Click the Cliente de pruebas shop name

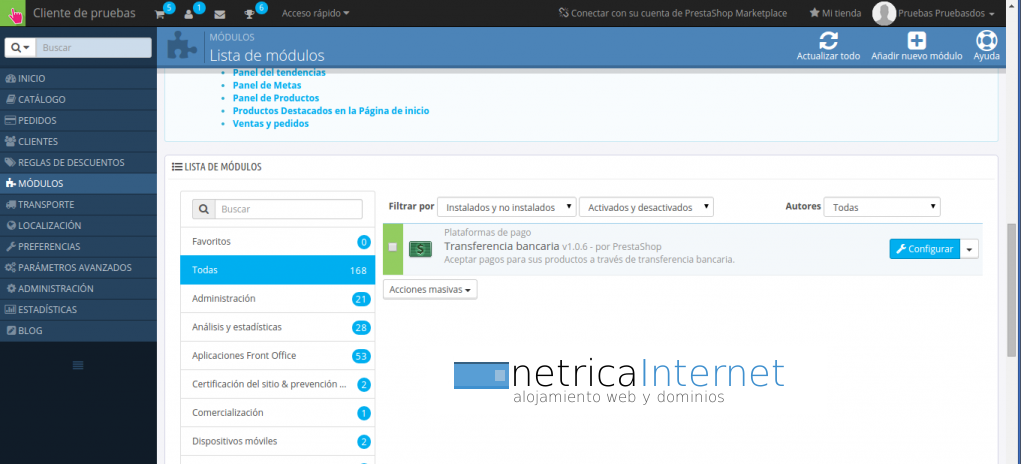pyautogui.click(x=84, y=13)
